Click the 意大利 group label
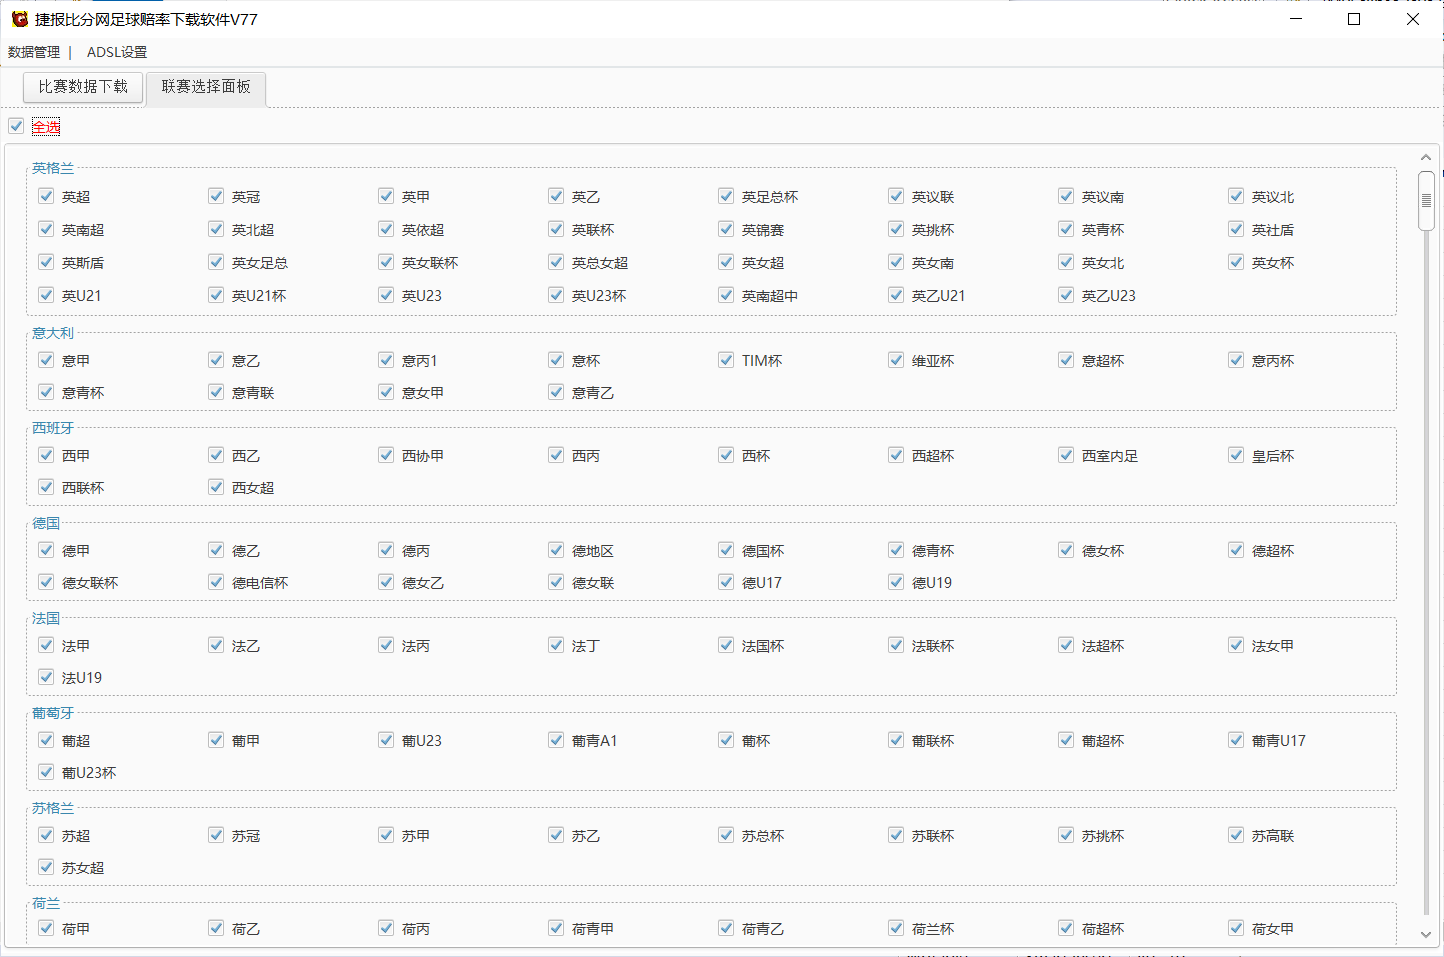Viewport: 1444px width, 957px height. (53, 333)
